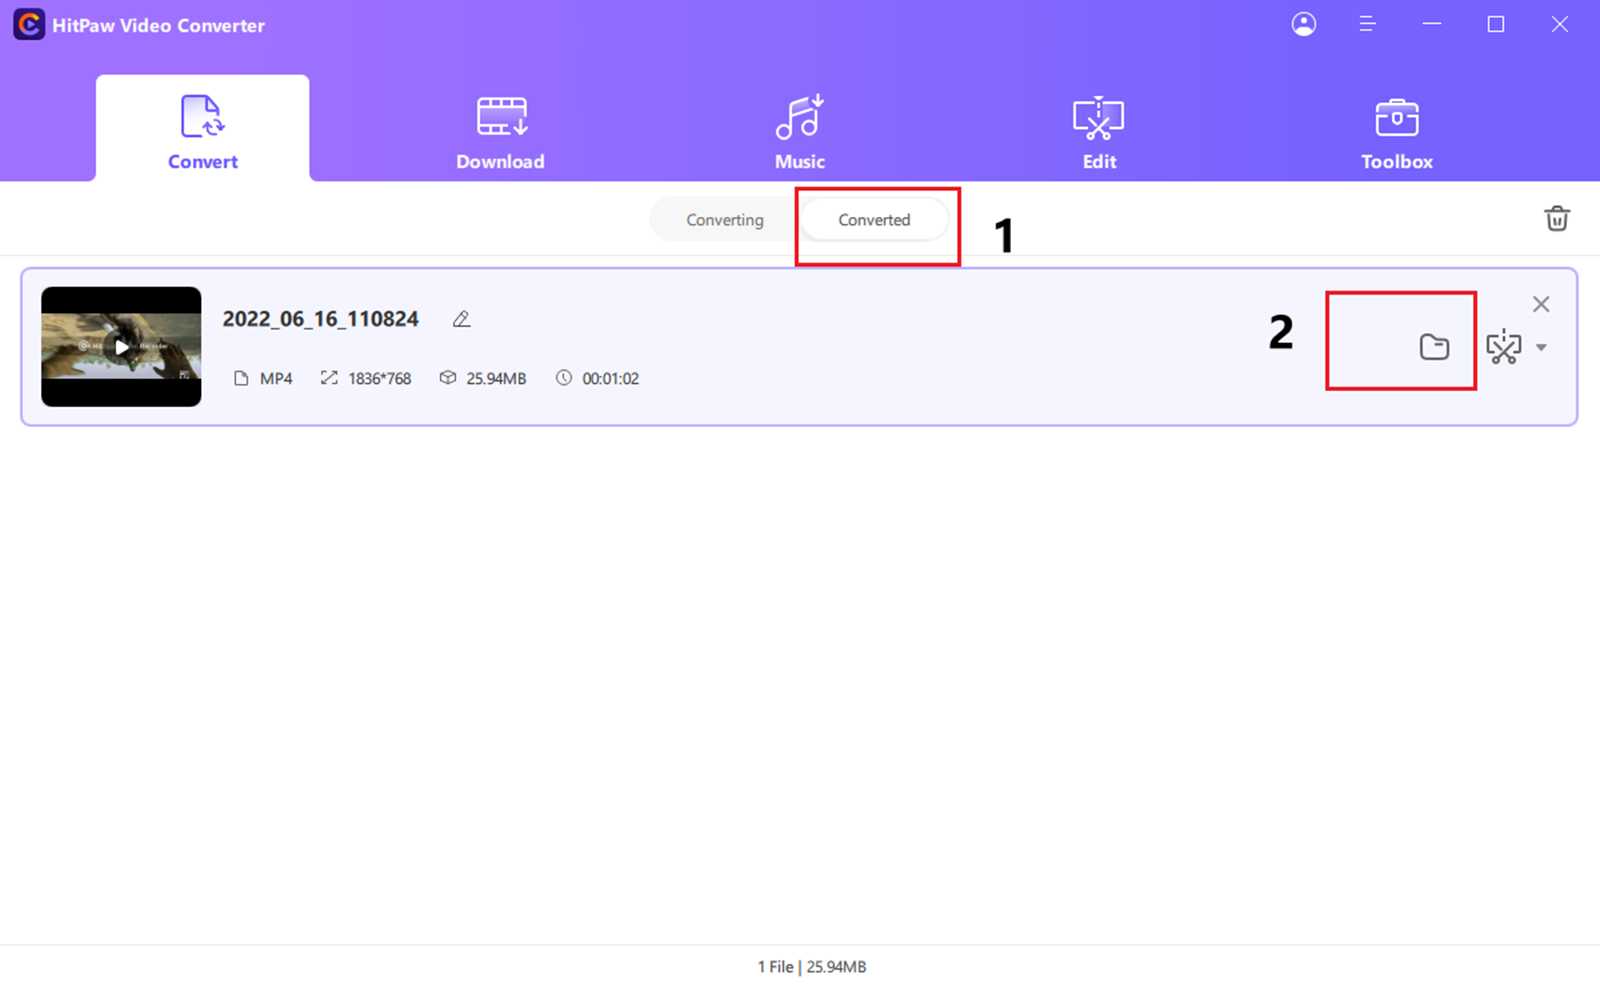Open the hamburger menu
The width and height of the screenshot is (1600, 987).
click(x=1367, y=24)
